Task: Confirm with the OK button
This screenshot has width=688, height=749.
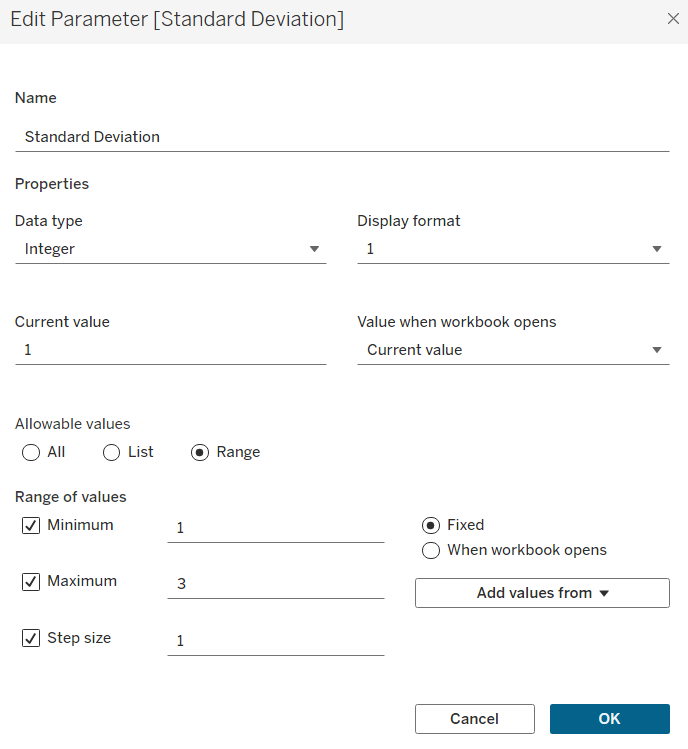Action: [609, 719]
